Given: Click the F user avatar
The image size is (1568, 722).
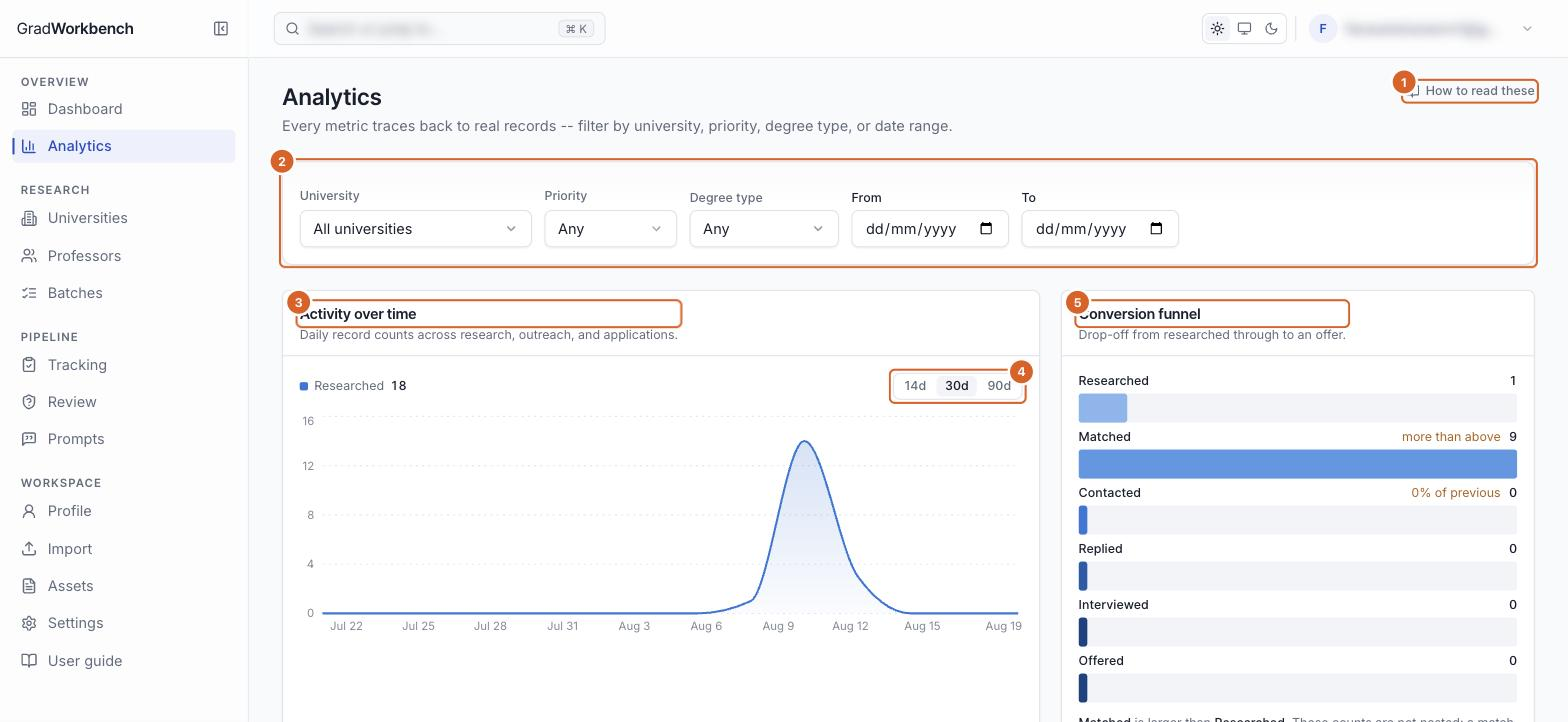Looking at the screenshot, I should point(1323,29).
